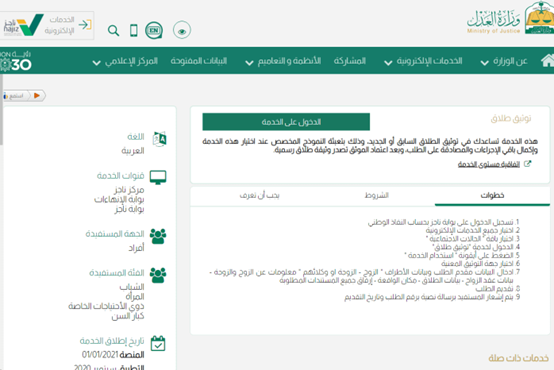
Task: Open the الخدمات الإلكترونية login box
Action: [46, 25]
